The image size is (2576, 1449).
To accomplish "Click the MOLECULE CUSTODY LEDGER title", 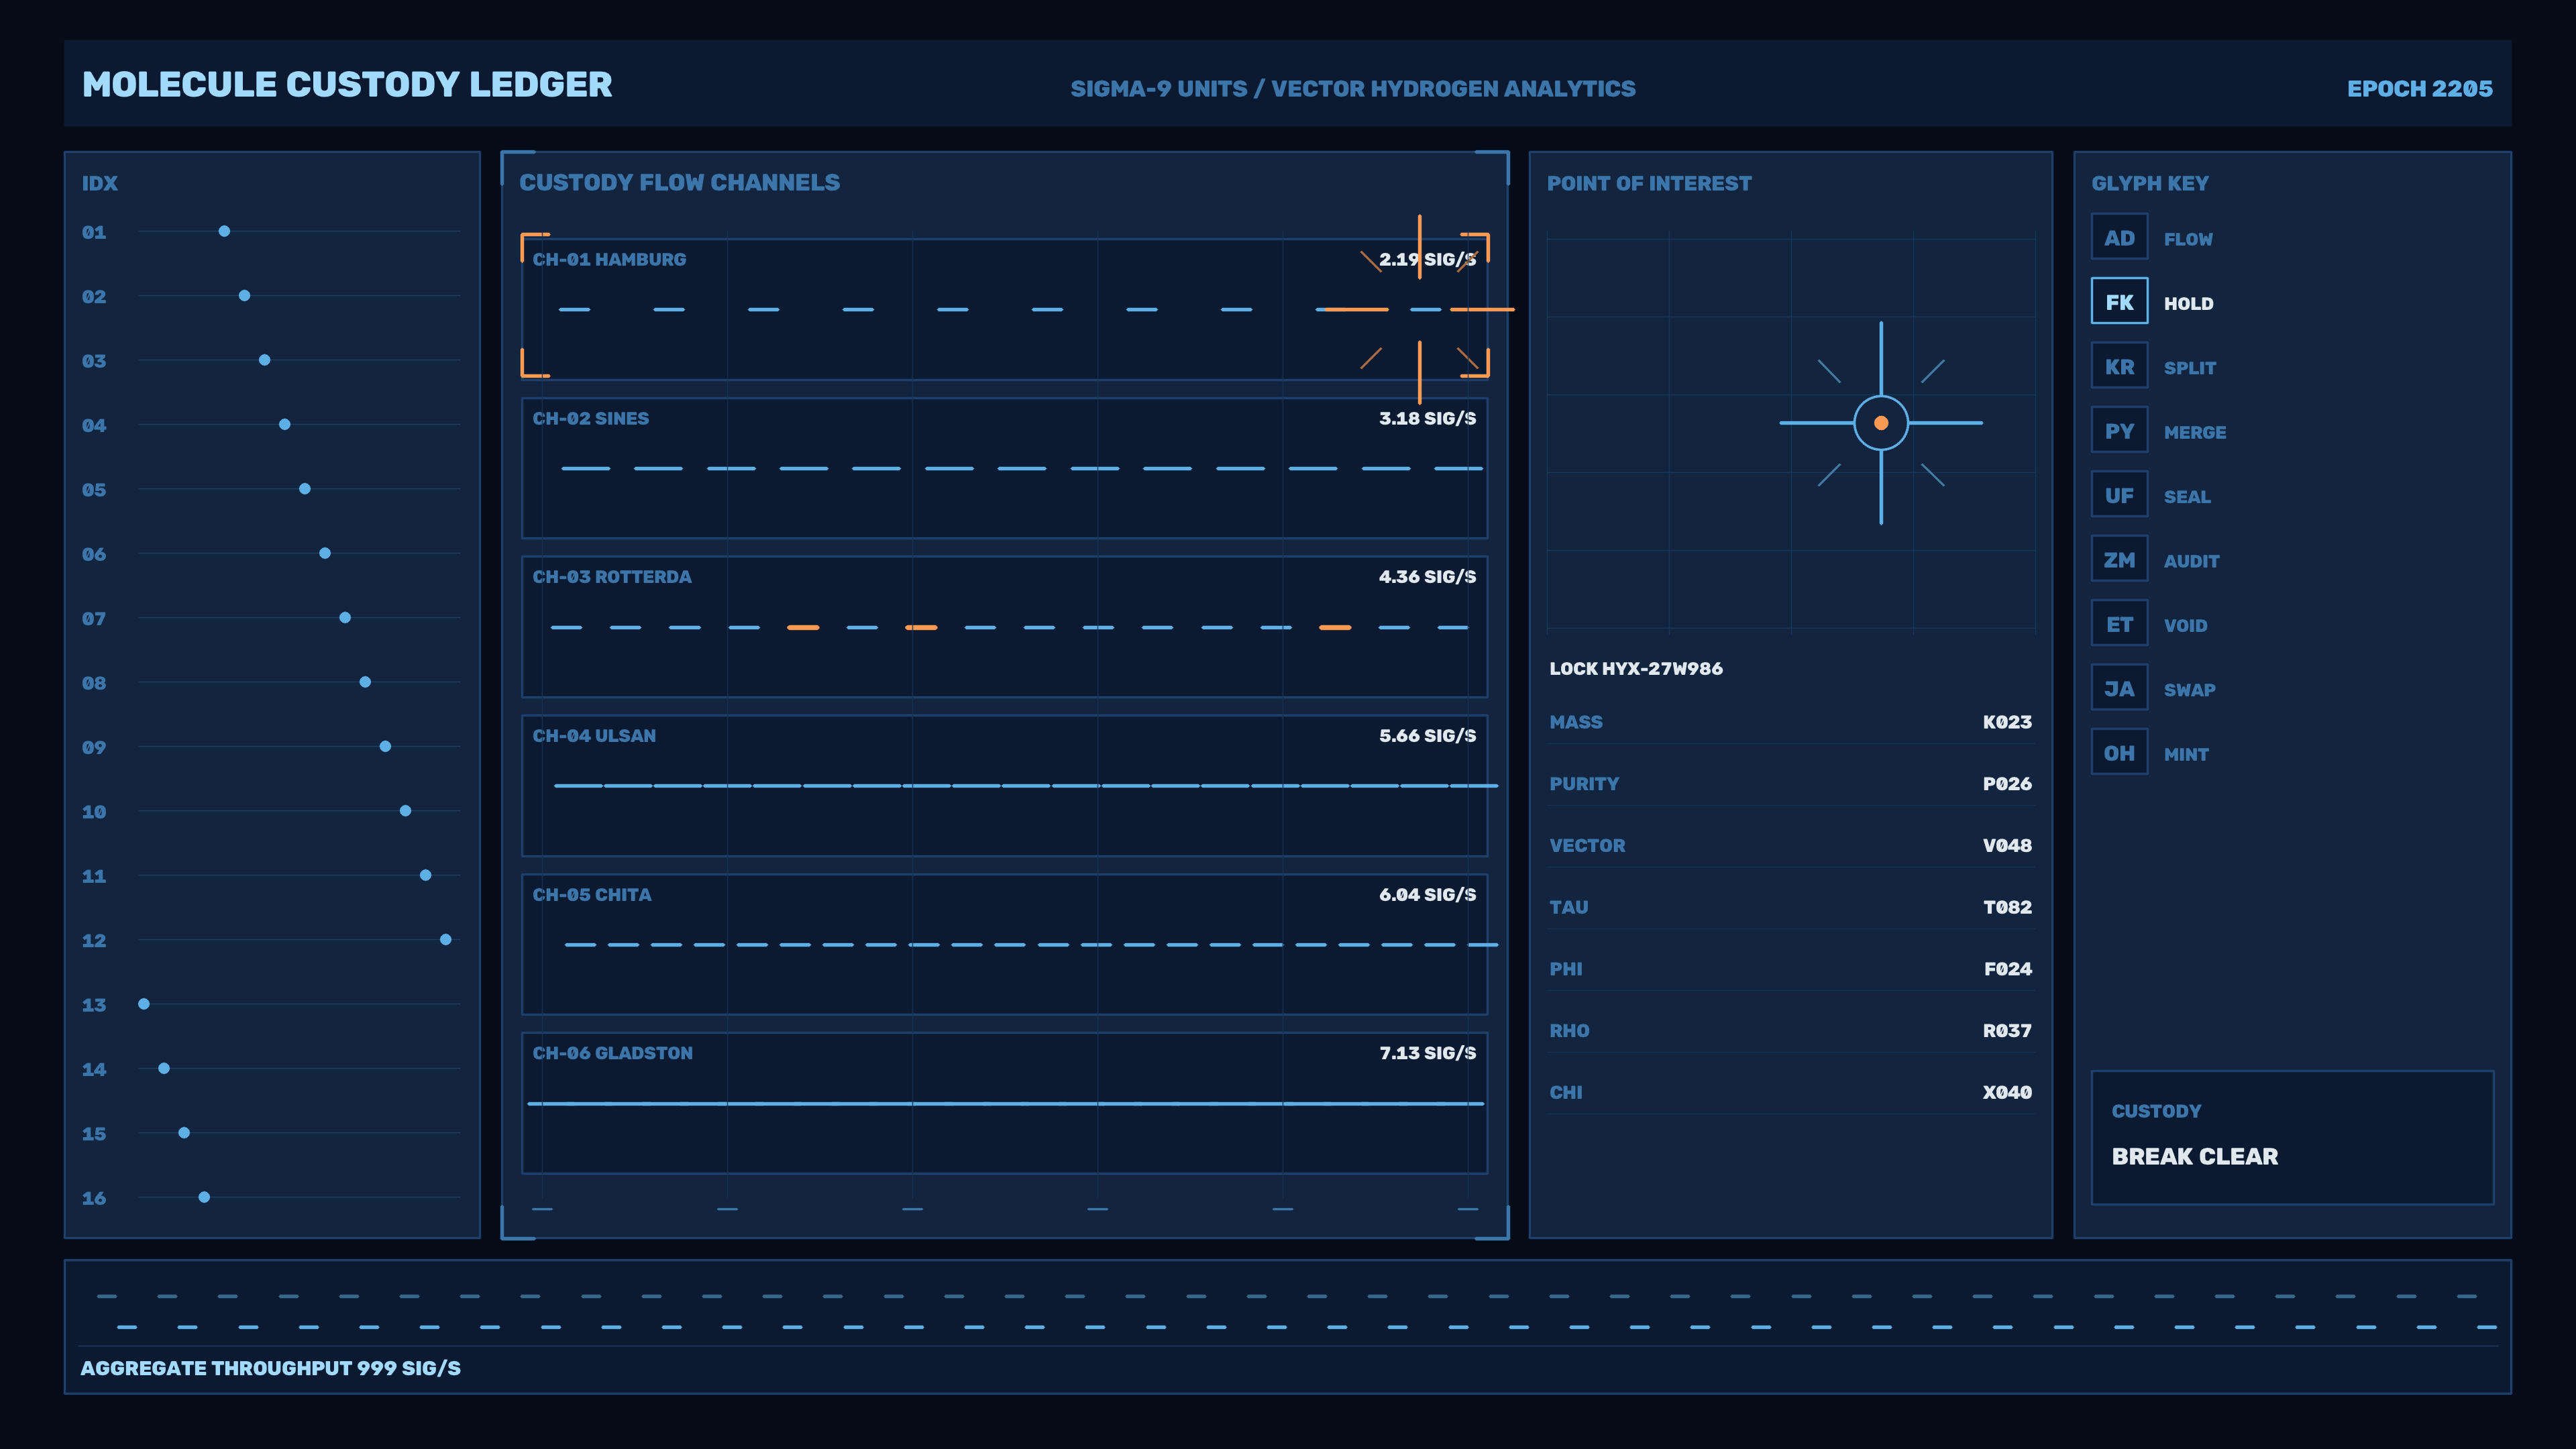I will pyautogui.click(x=347, y=84).
